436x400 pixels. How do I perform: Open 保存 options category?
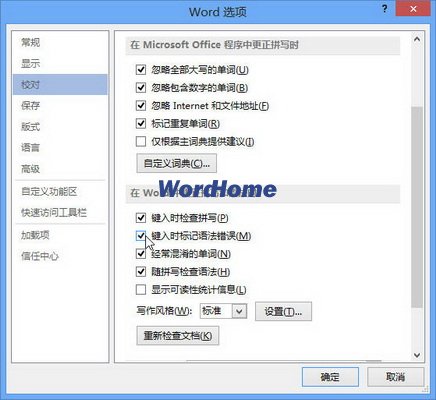click(60, 106)
